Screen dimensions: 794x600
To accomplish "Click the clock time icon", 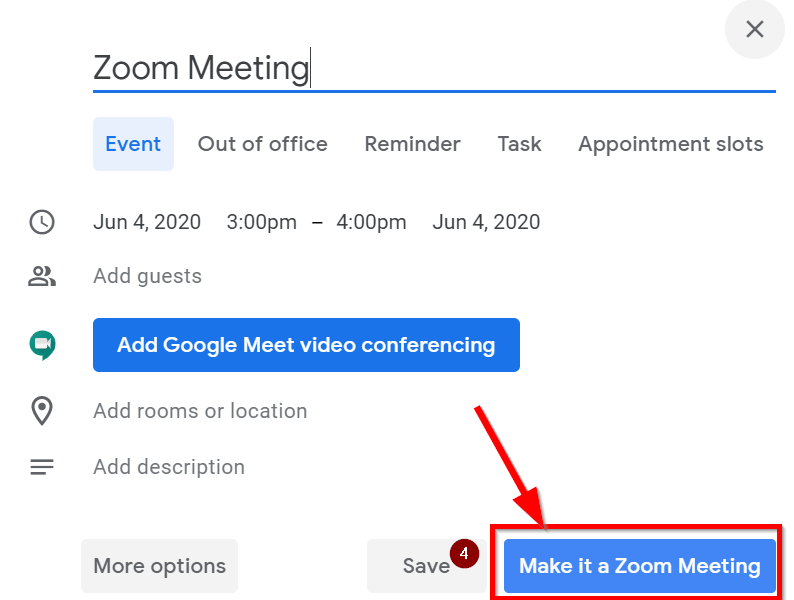I will tap(42, 222).
